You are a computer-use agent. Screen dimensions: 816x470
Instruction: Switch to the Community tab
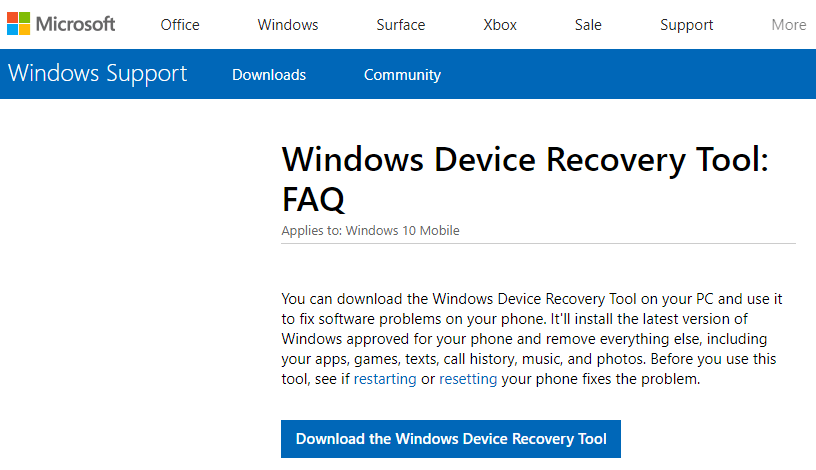pyautogui.click(x=402, y=74)
